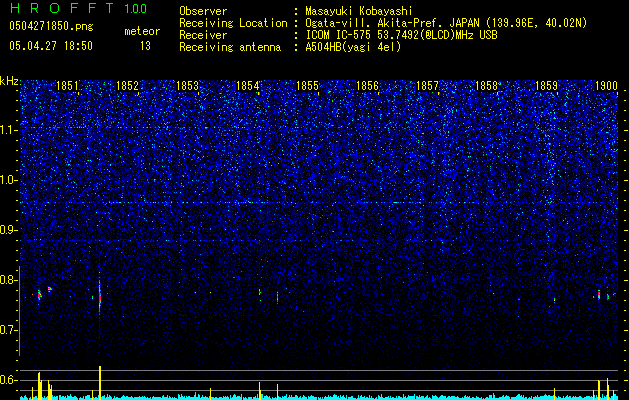Screen dimensions: 629x400
Task: Click the 'meteor' count label
Action: (x=142, y=31)
